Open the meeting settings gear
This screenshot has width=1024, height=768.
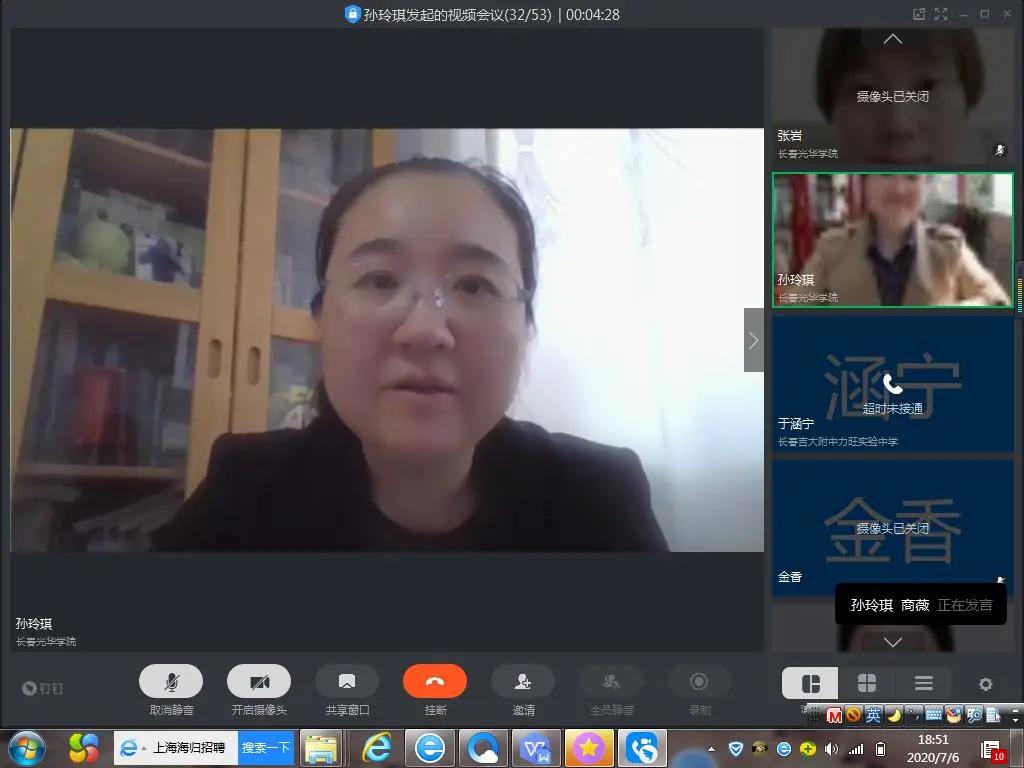tap(985, 684)
